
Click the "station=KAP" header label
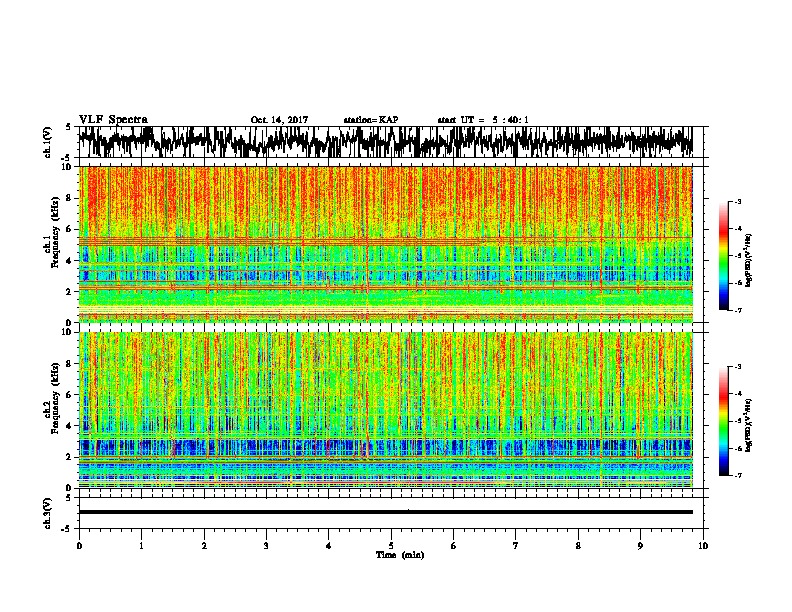371,120
